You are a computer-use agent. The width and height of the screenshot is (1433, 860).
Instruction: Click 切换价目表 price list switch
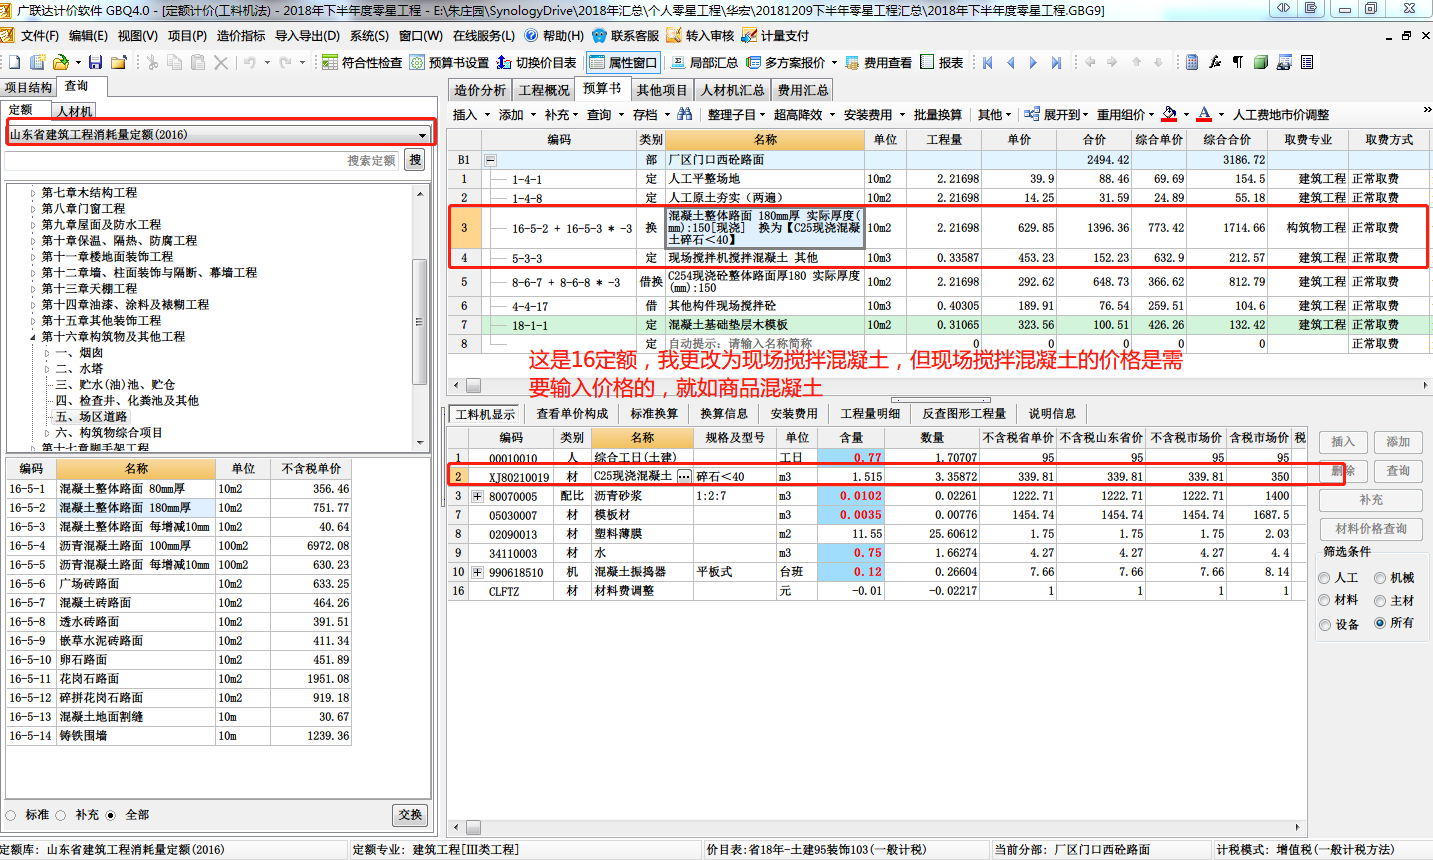tap(537, 62)
